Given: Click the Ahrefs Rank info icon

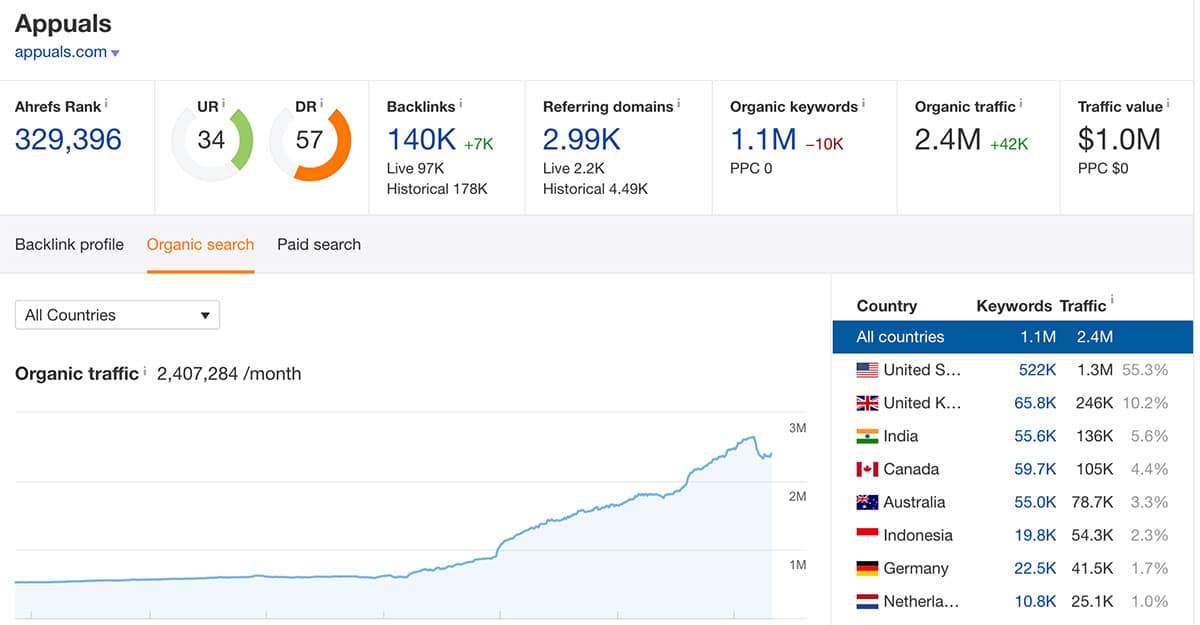Looking at the screenshot, I should (107, 104).
